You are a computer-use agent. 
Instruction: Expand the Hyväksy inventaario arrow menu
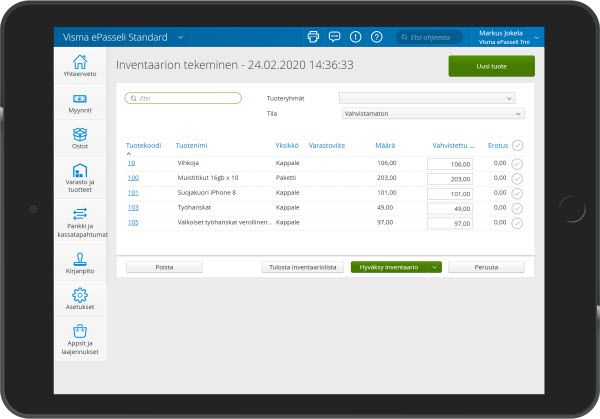point(434,267)
